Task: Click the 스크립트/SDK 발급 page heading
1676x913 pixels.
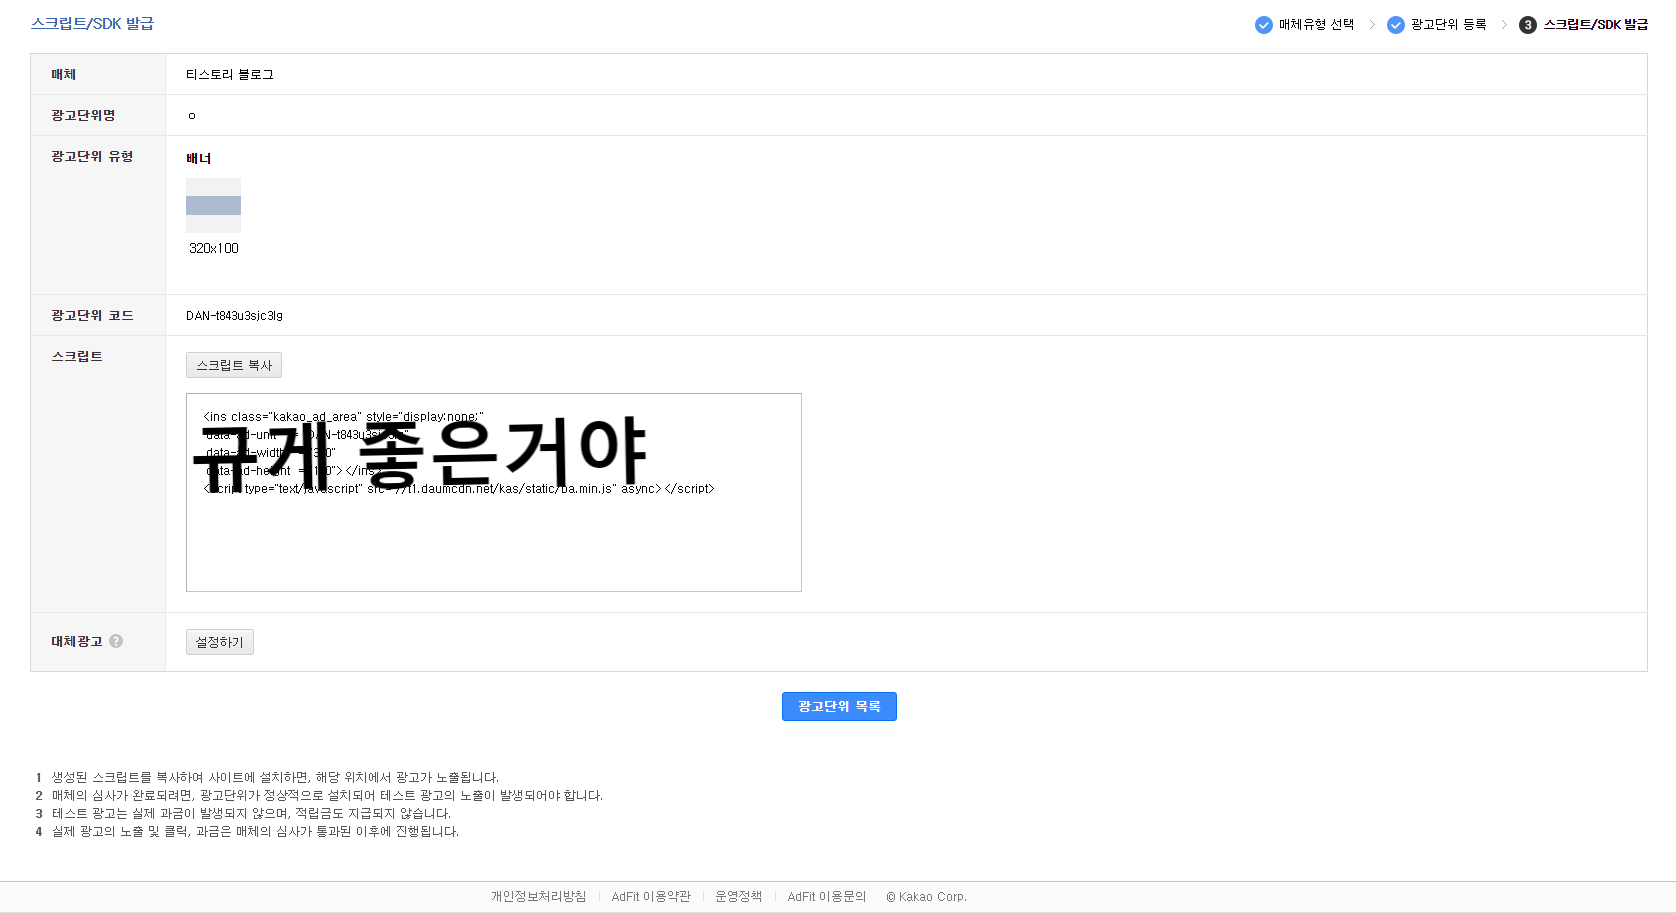Action: [x=92, y=24]
